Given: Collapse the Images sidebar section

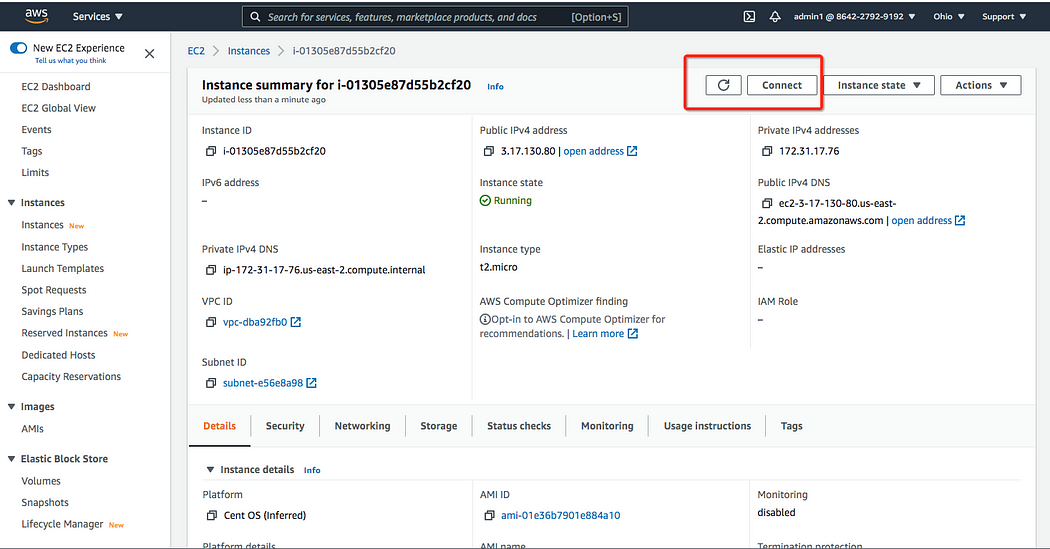Looking at the screenshot, I should coord(11,406).
